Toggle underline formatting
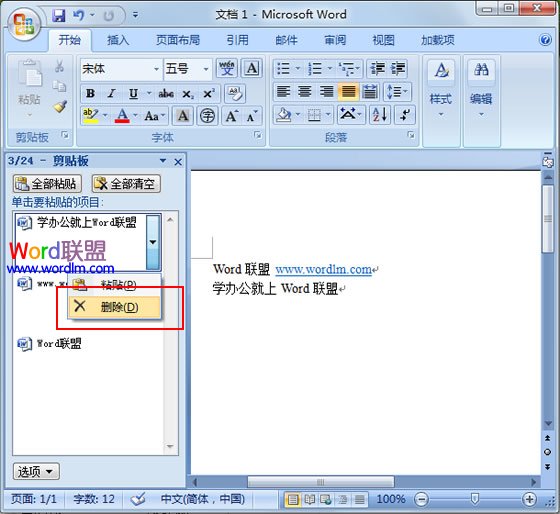The width and height of the screenshot is (560, 514). pyautogui.click(x=133, y=94)
